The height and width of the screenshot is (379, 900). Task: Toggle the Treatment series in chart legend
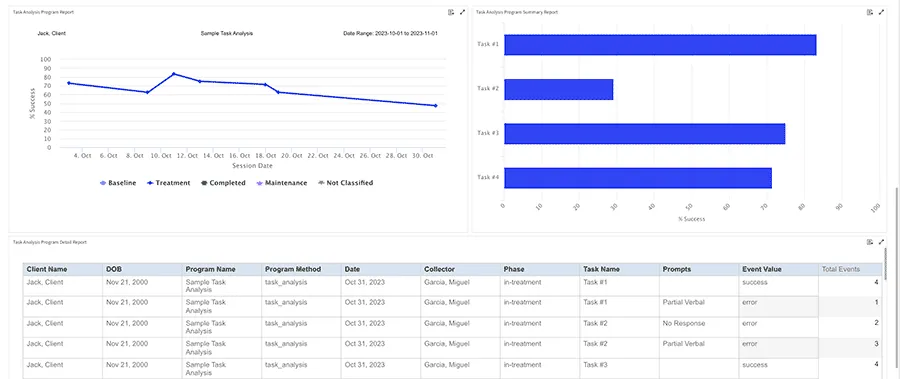168,183
